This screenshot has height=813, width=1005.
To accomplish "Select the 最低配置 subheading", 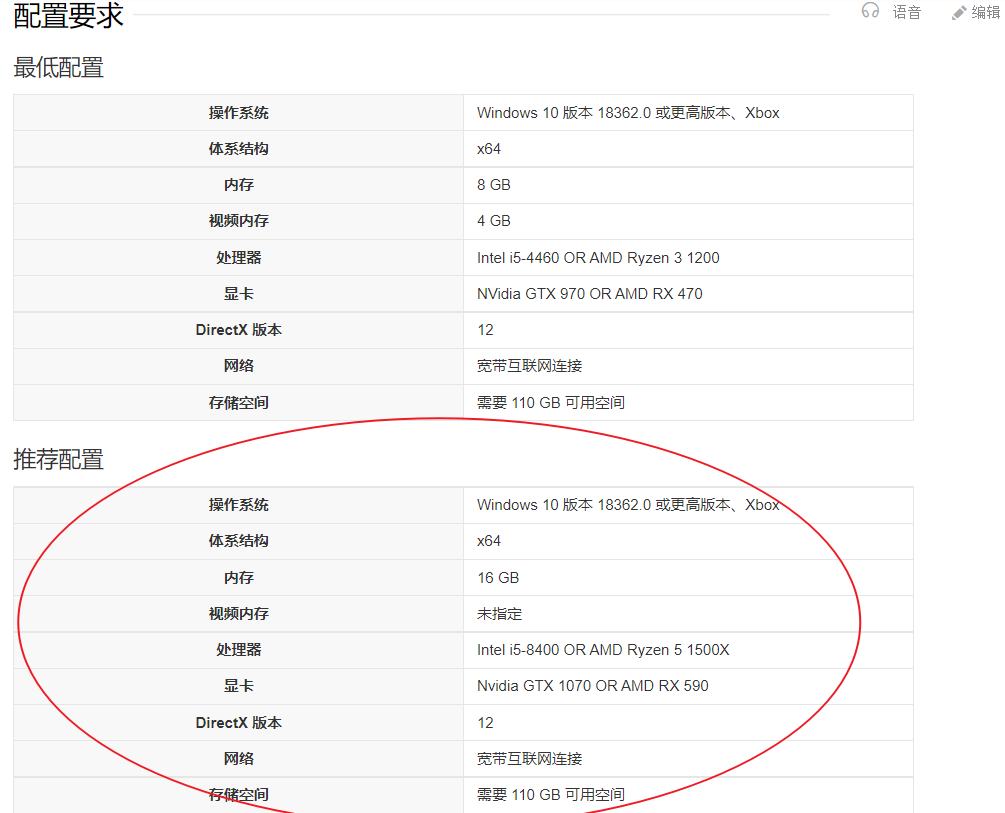I will coord(58,67).
